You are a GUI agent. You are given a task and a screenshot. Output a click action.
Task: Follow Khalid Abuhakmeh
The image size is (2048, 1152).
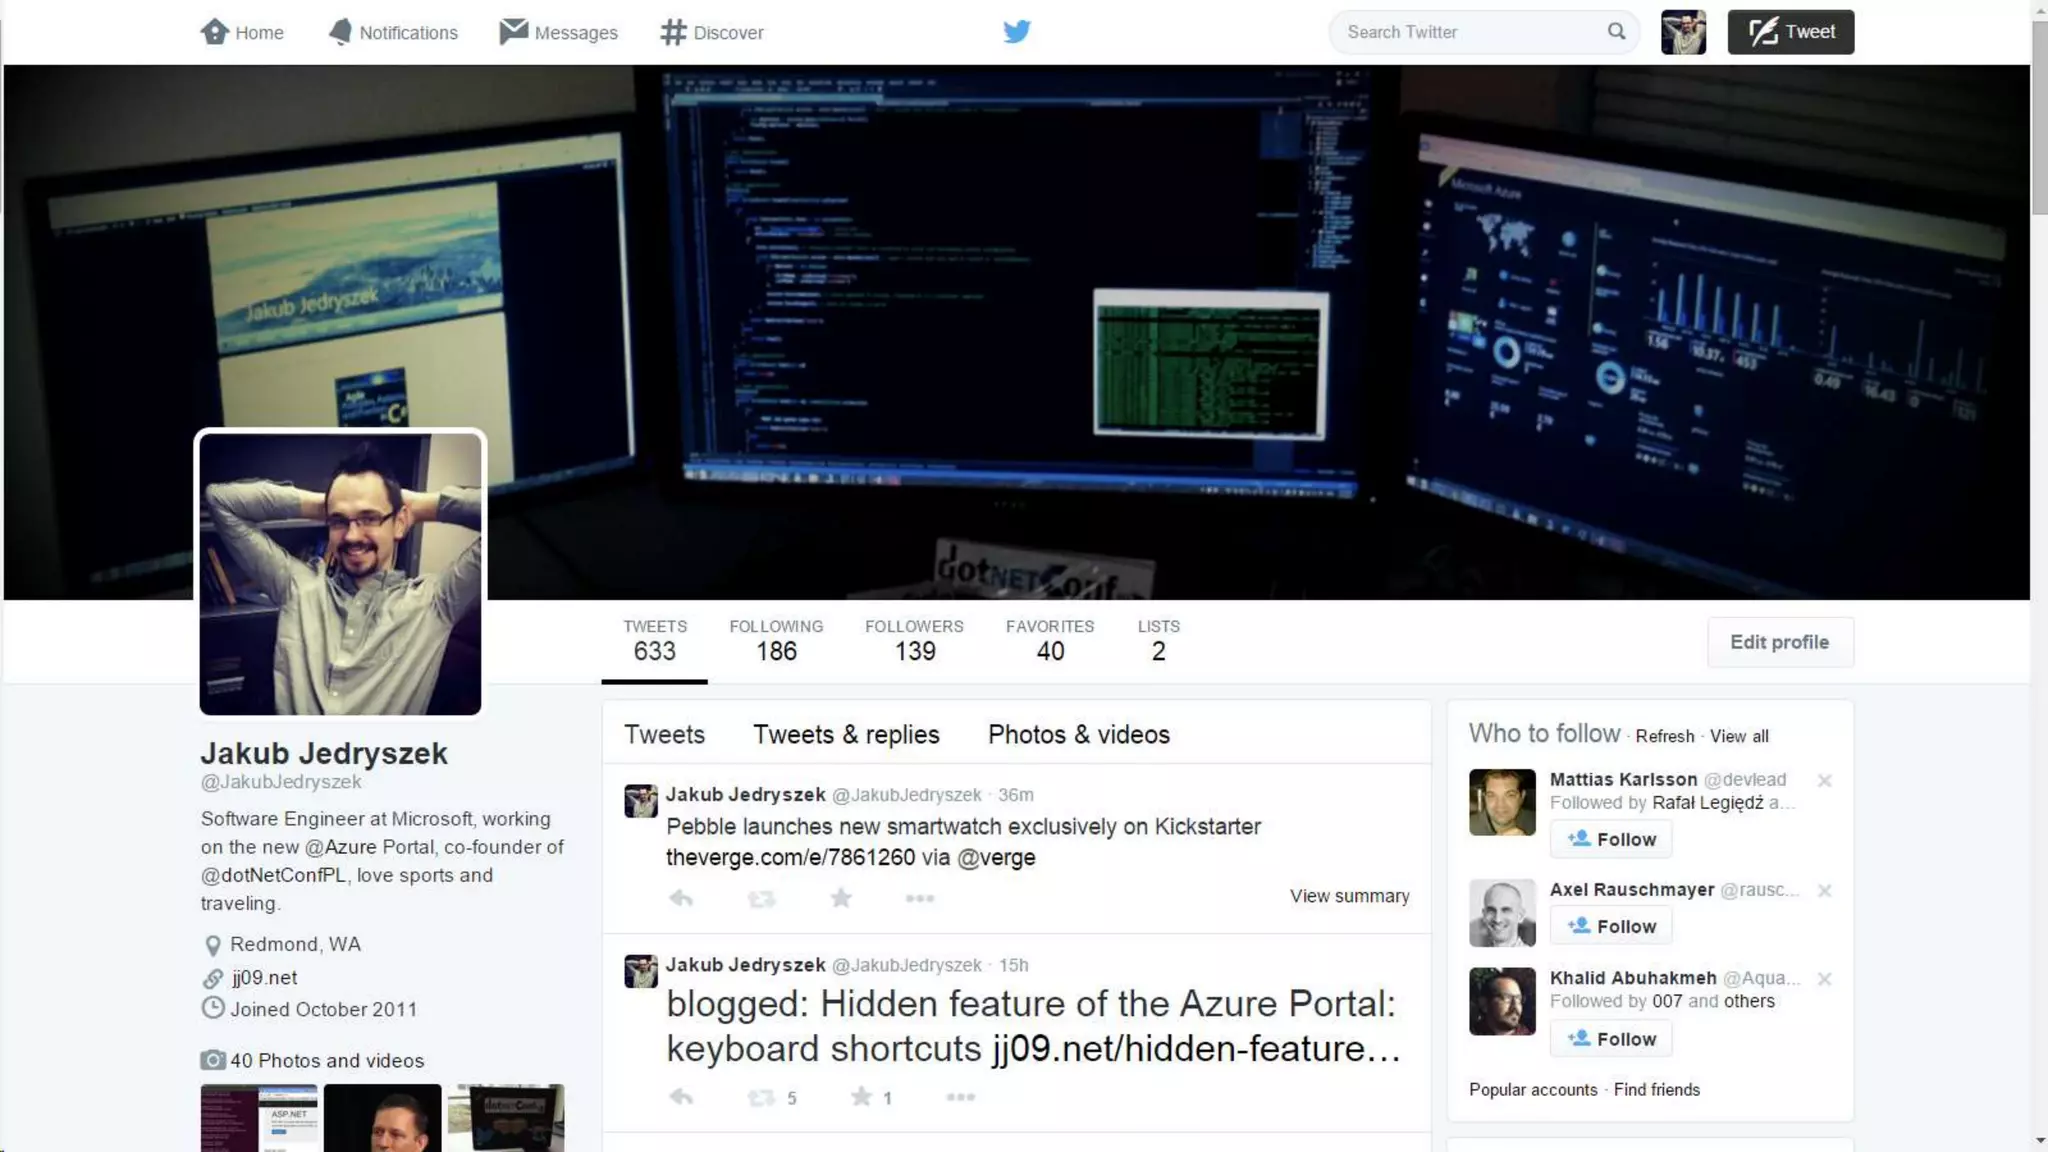pyautogui.click(x=1610, y=1038)
